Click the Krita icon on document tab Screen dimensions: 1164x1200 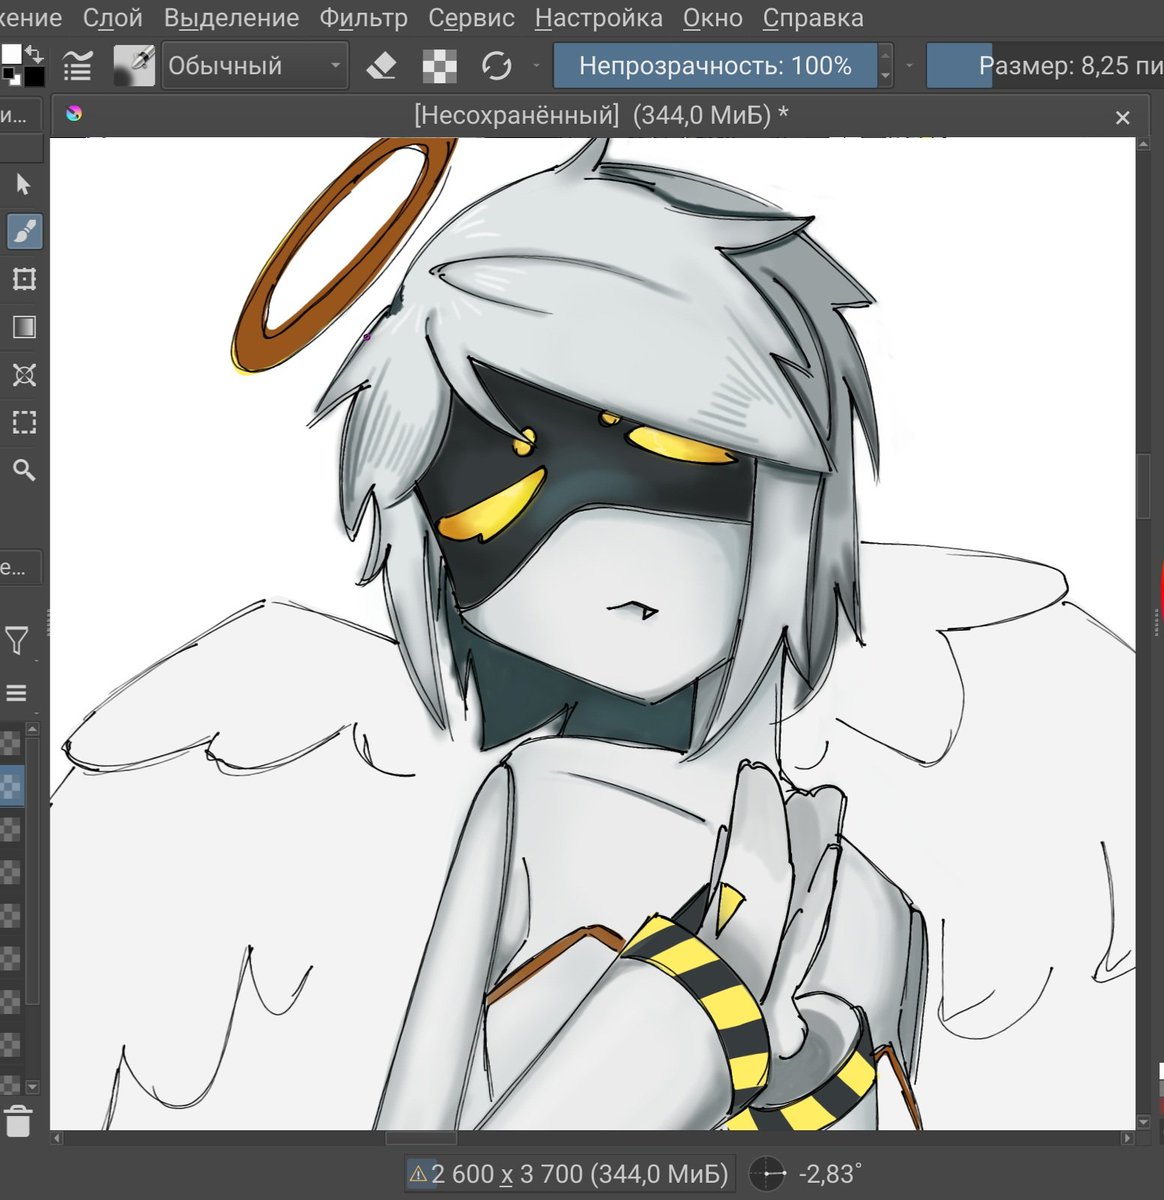tap(74, 114)
